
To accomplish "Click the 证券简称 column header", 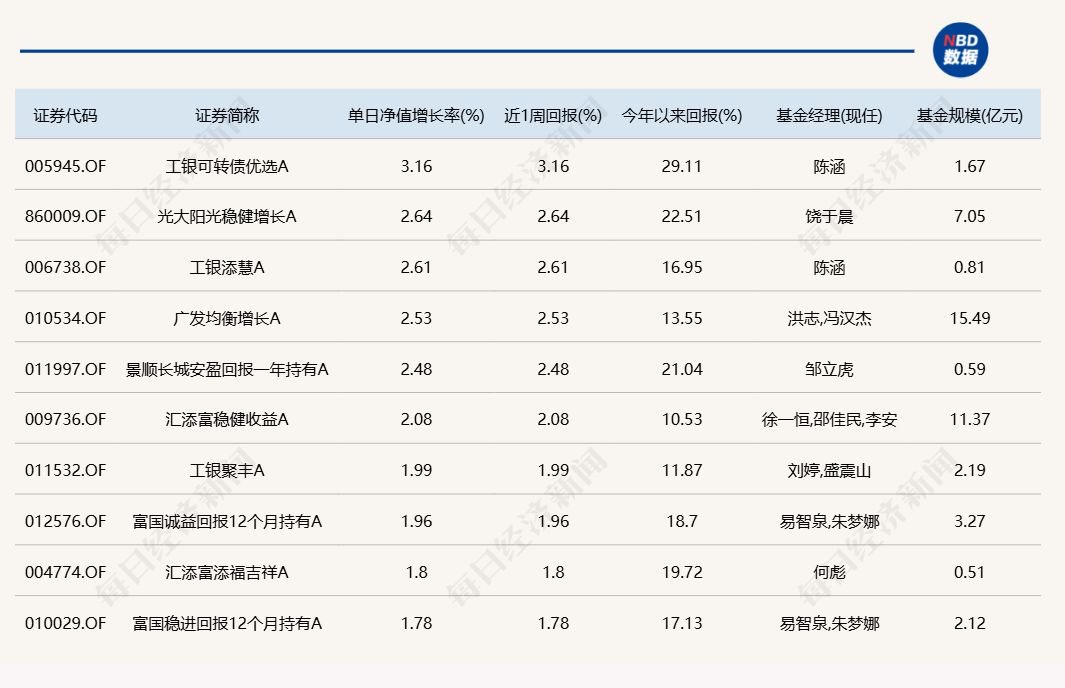I will click(227, 115).
